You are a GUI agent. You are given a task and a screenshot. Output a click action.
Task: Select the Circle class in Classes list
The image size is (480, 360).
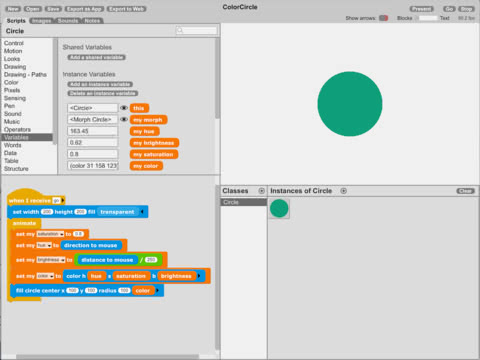pyautogui.click(x=244, y=202)
